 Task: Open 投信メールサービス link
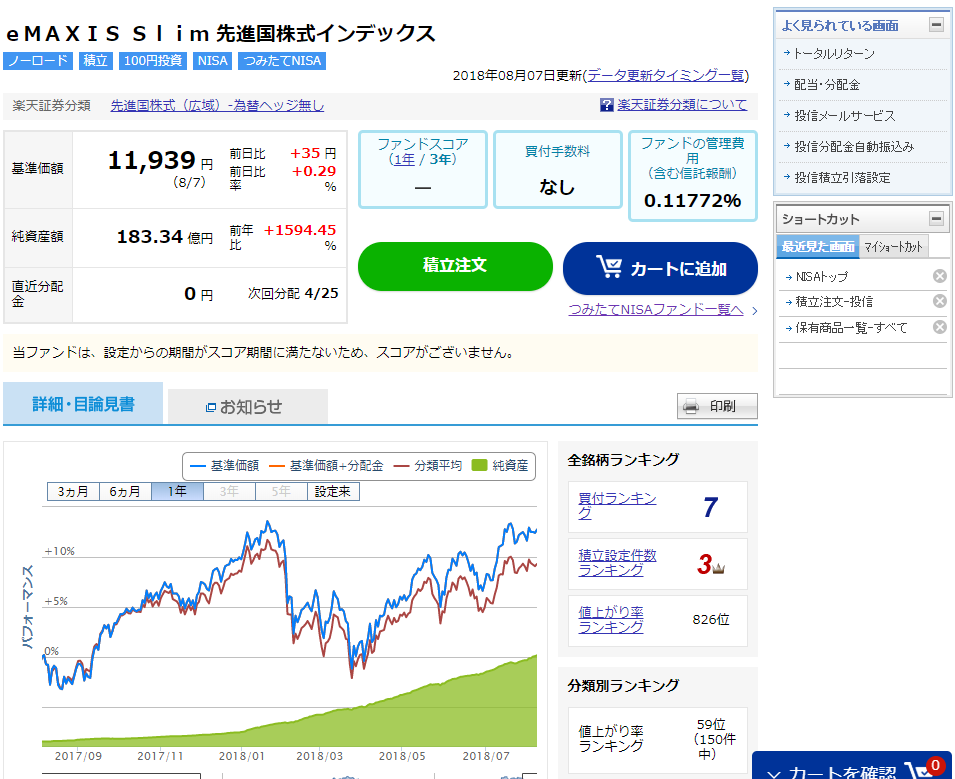(844, 116)
